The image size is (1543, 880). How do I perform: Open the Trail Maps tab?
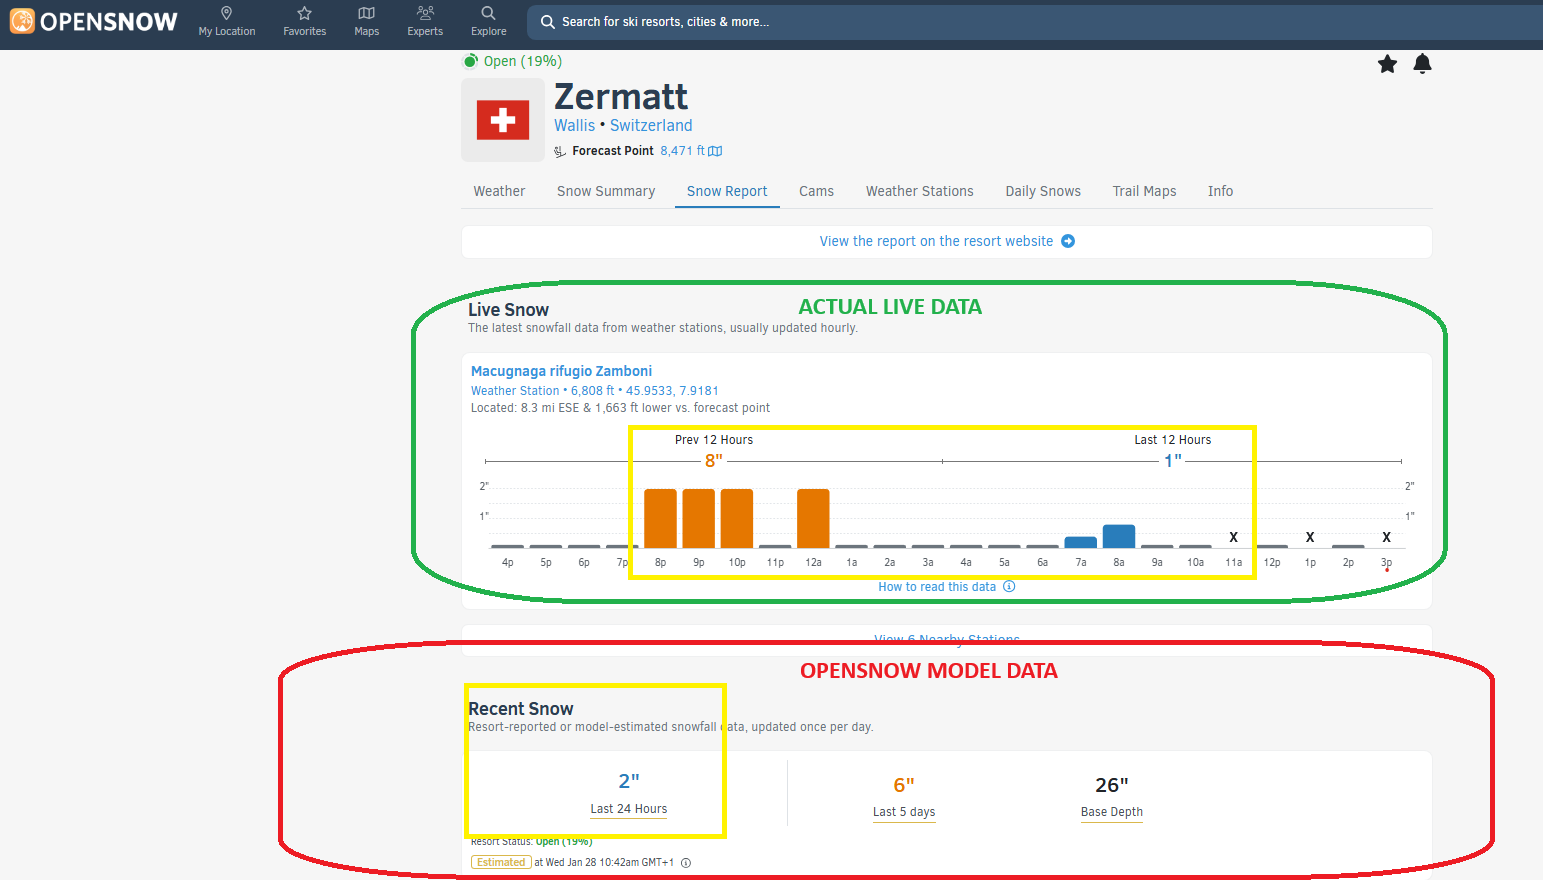coord(1144,191)
